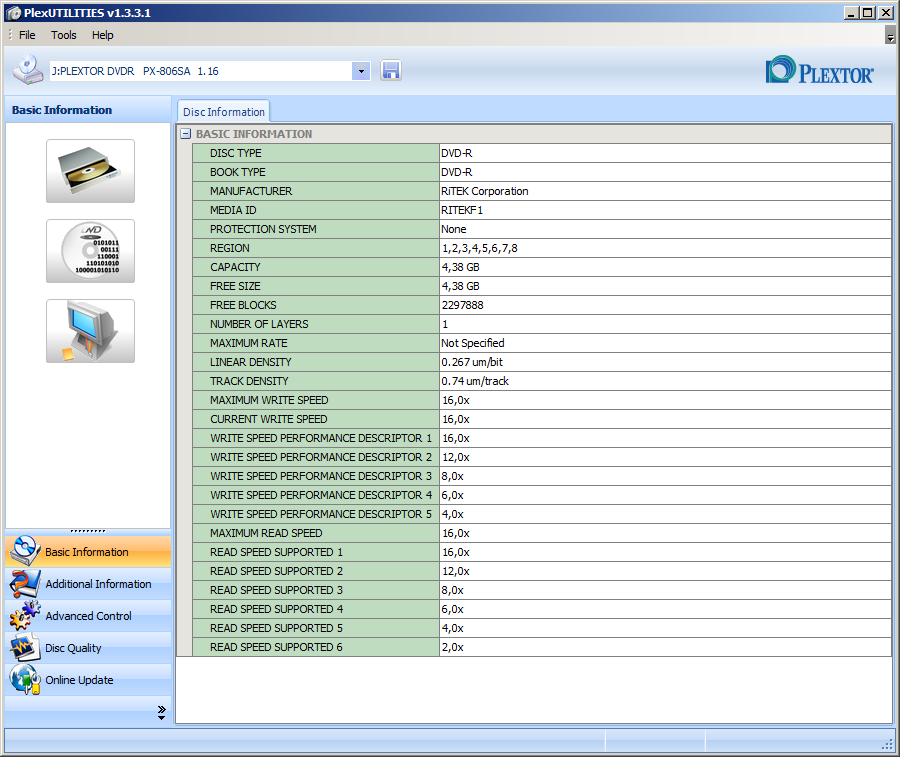Select the READ SPEED SUPPORTED 3 row
Image resolution: width=900 pixels, height=757 pixels.
pyautogui.click(x=542, y=589)
